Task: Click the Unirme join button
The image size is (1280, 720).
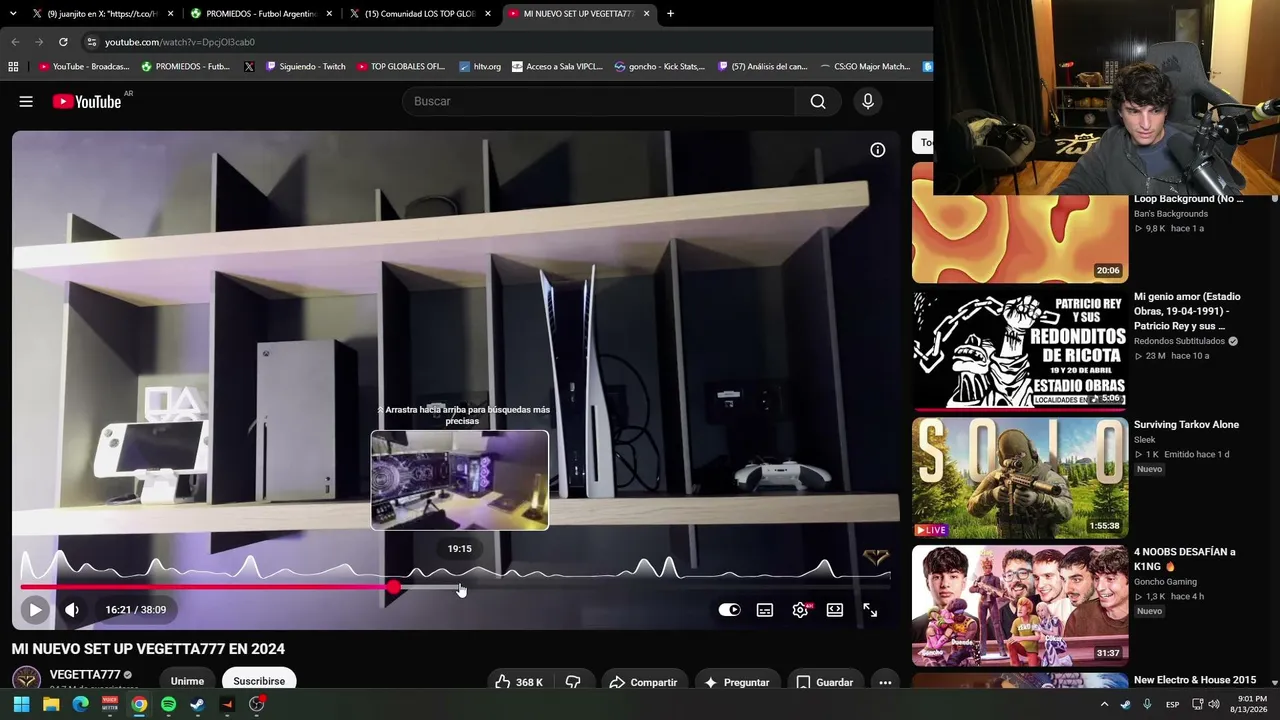Action: 187,681
